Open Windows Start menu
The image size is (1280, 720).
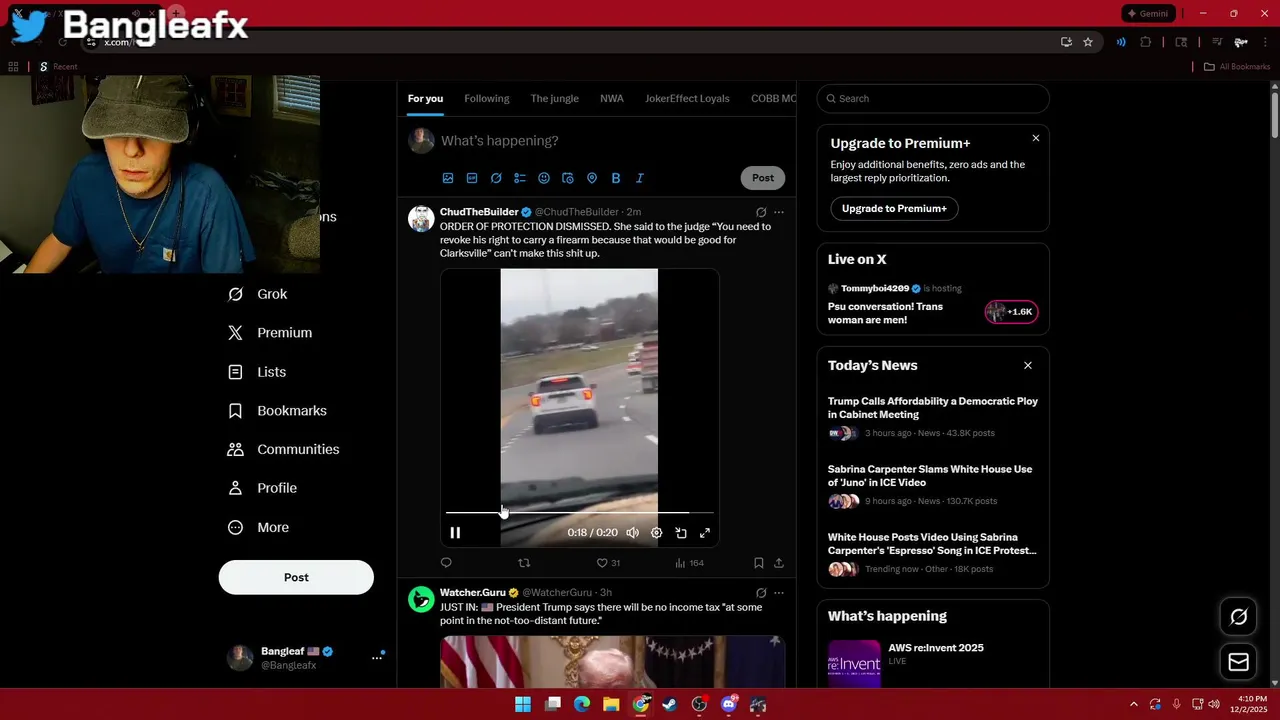[x=523, y=705]
